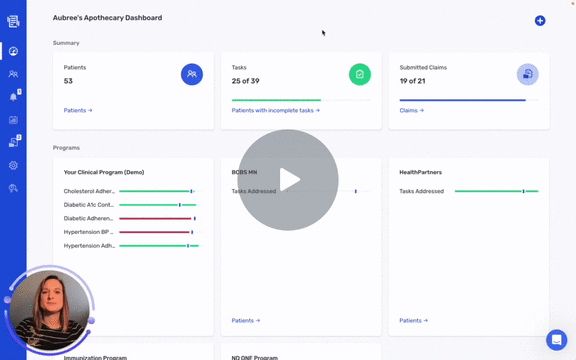576x360 pixels.
Task: Click the Tasks progress bar
Action: pos(301,100)
